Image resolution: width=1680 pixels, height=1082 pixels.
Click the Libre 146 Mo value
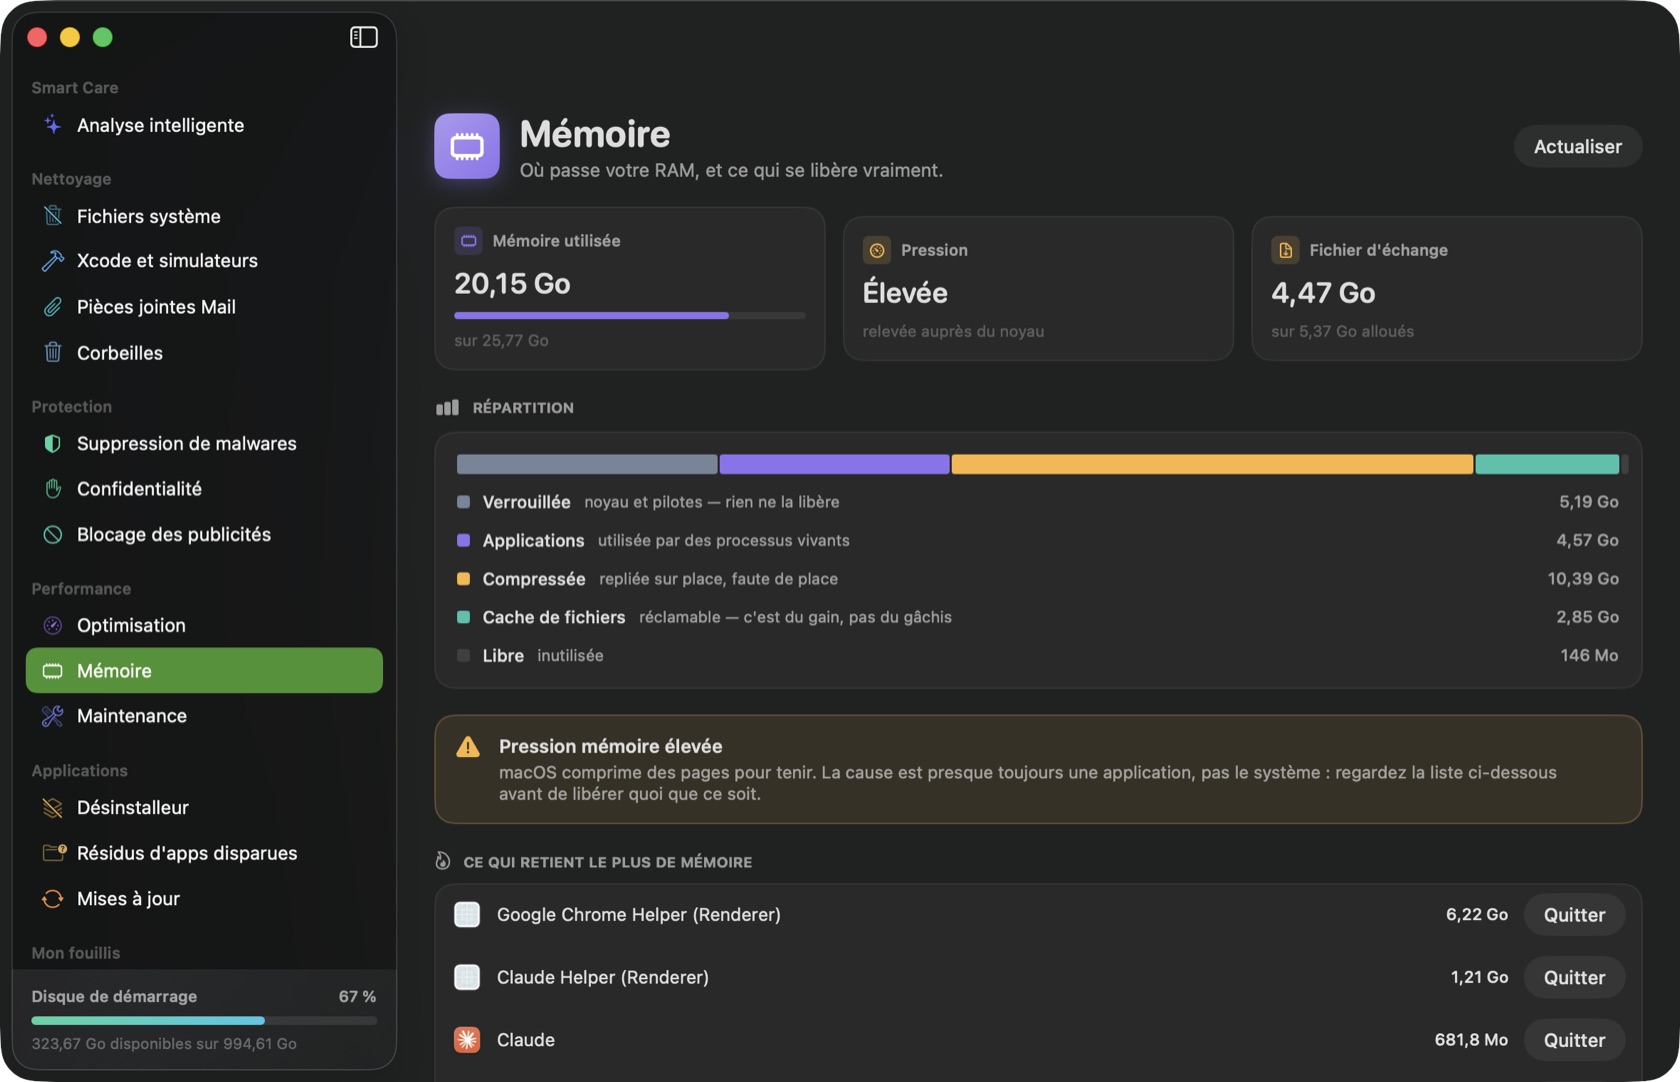tap(1589, 656)
